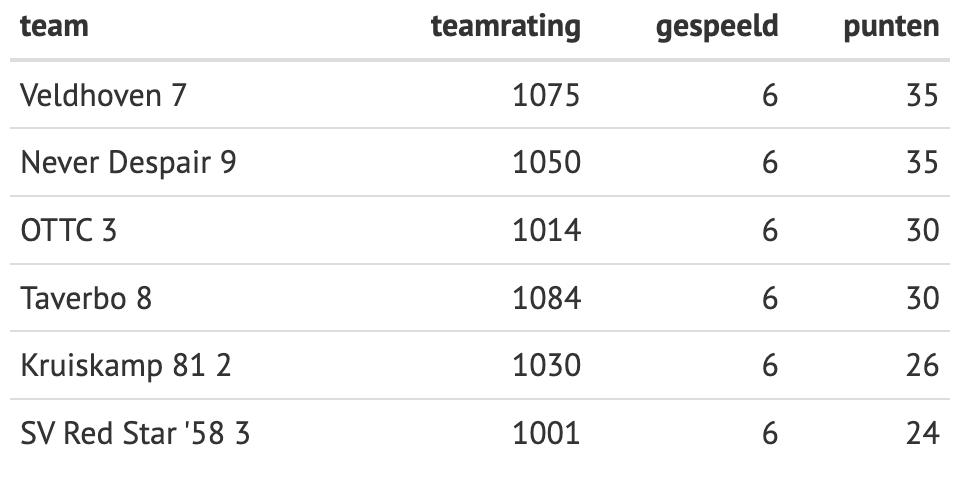Click the gespeeld column header
Viewport: 968px width, 480px height.
tap(717, 28)
